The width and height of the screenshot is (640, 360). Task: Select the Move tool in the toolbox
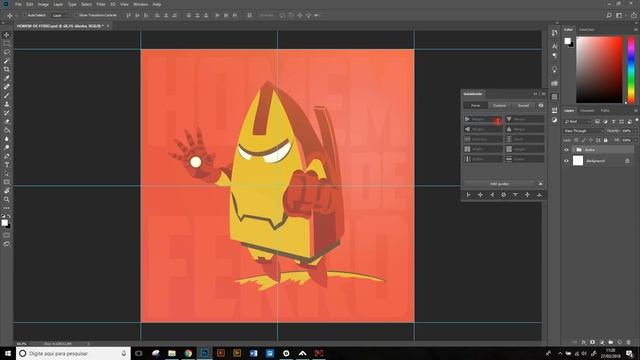click(7, 35)
